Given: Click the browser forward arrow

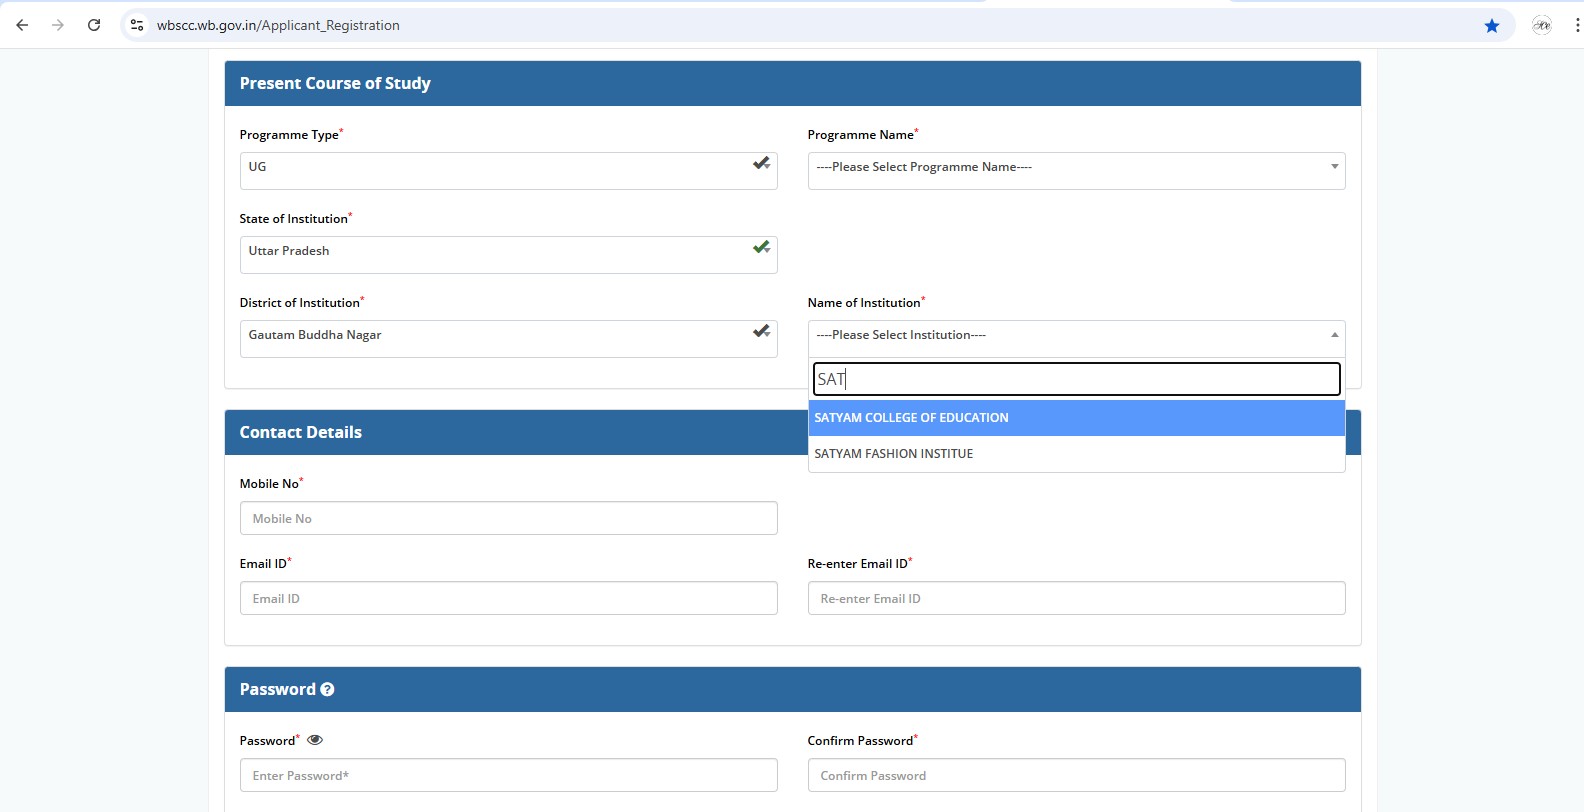Looking at the screenshot, I should [x=58, y=25].
